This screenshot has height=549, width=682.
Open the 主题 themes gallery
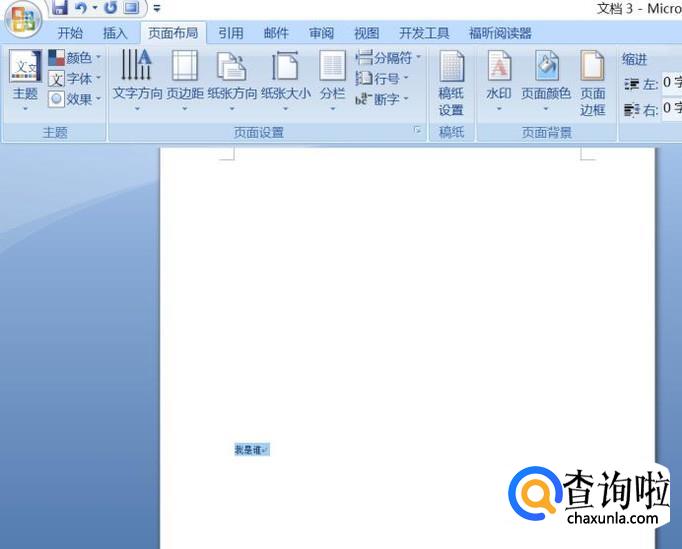coord(25,80)
